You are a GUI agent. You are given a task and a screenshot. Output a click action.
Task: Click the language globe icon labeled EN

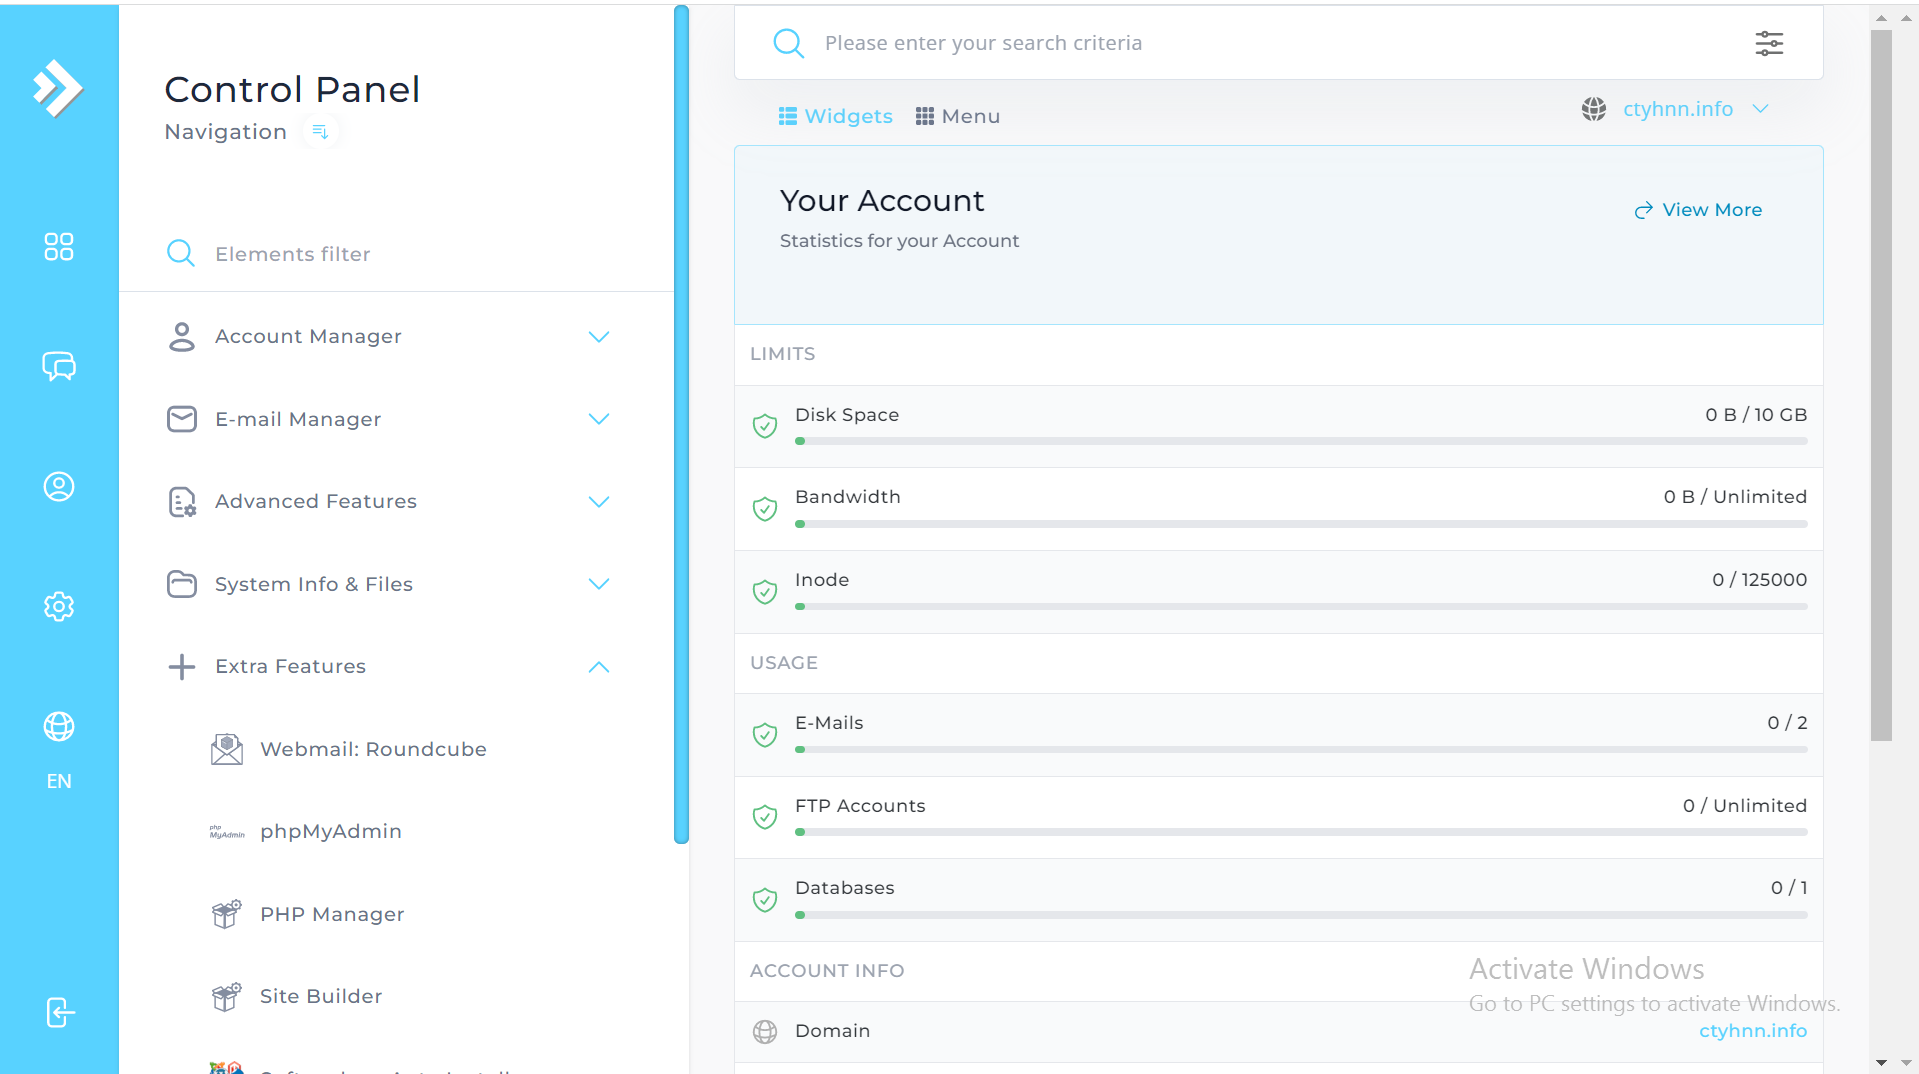(x=59, y=727)
